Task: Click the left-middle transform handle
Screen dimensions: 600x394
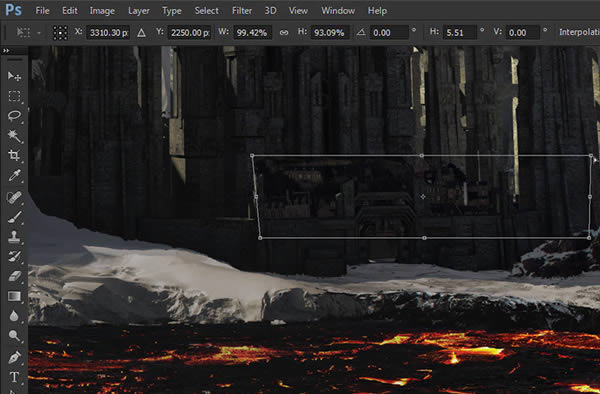Action: pyautogui.click(x=256, y=197)
